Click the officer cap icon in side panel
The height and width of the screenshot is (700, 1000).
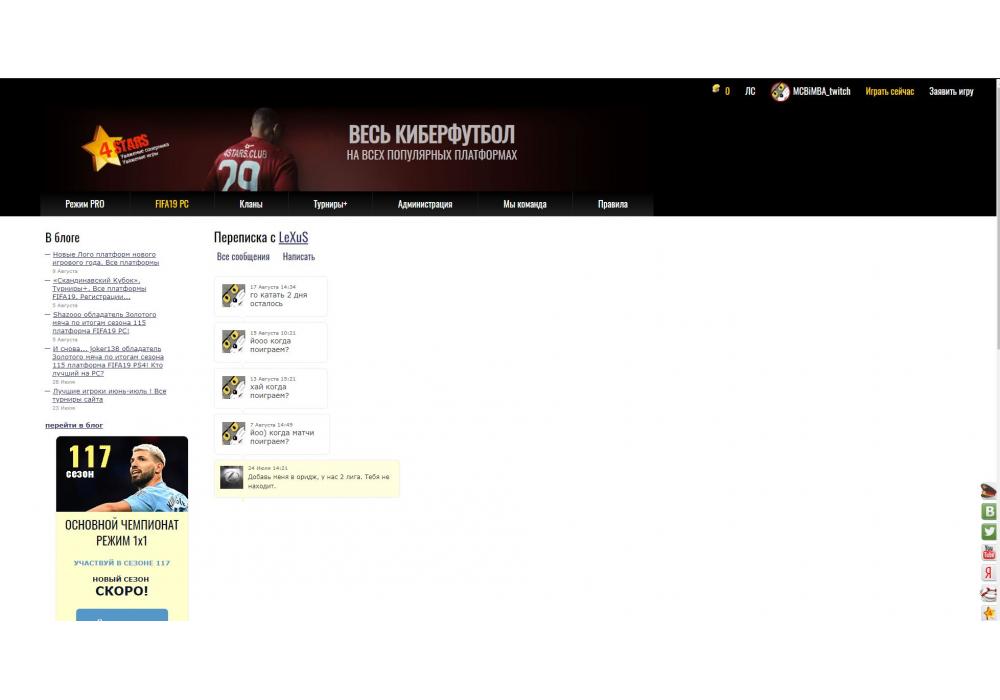click(x=989, y=491)
